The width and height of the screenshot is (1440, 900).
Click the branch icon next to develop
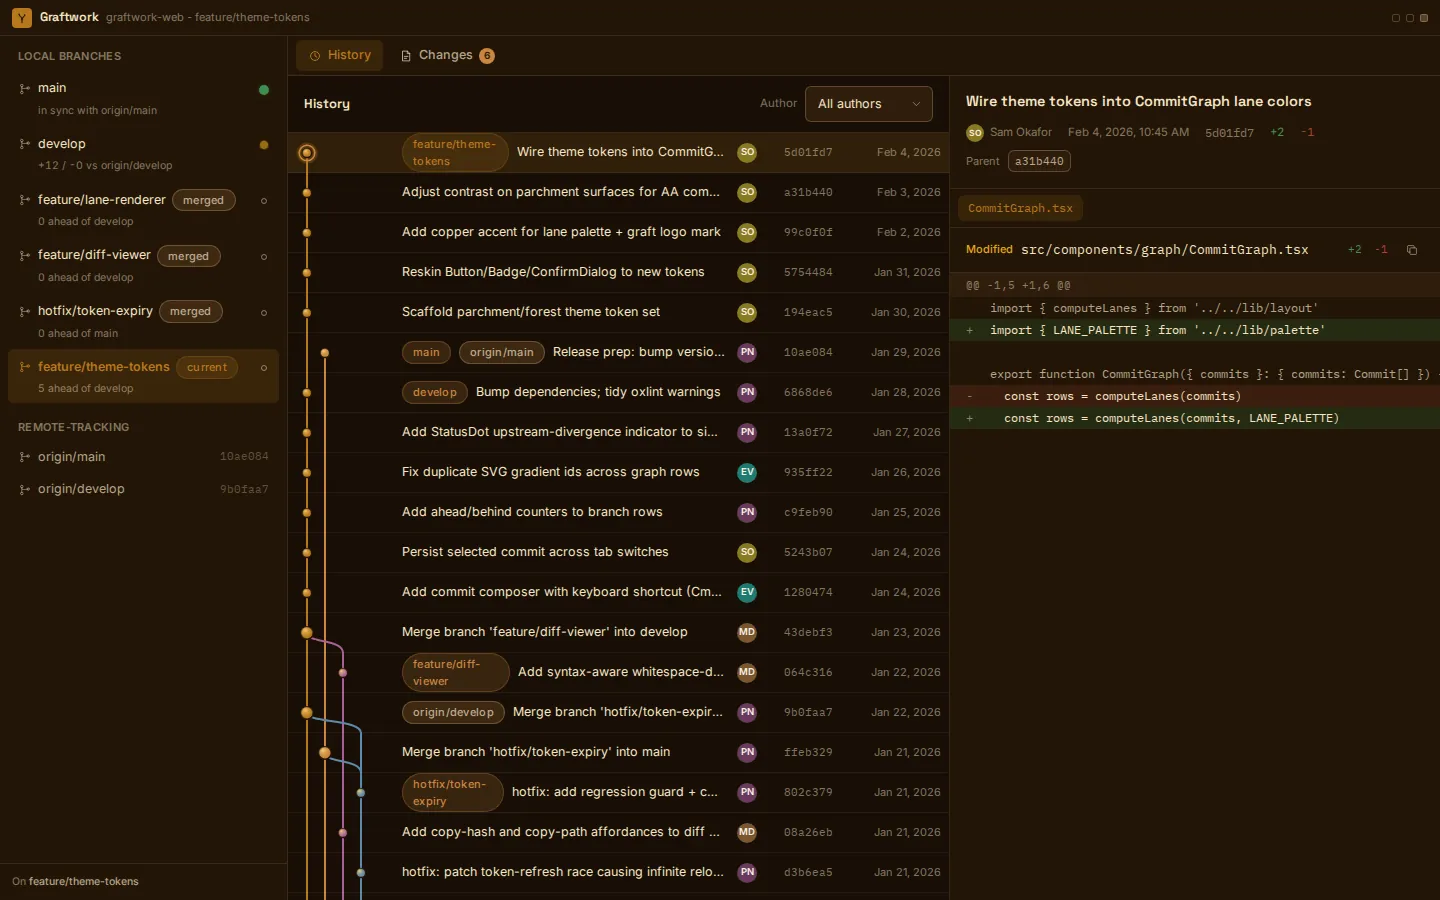25,144
